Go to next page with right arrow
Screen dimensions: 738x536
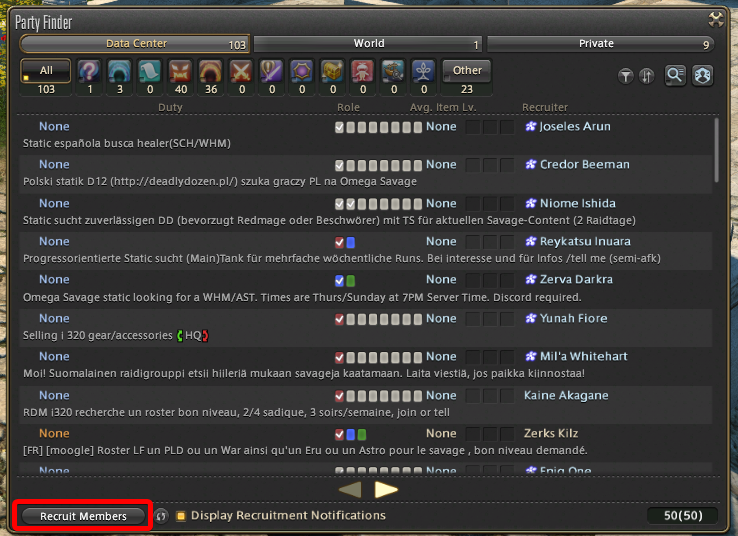click(x=386, y=490)
